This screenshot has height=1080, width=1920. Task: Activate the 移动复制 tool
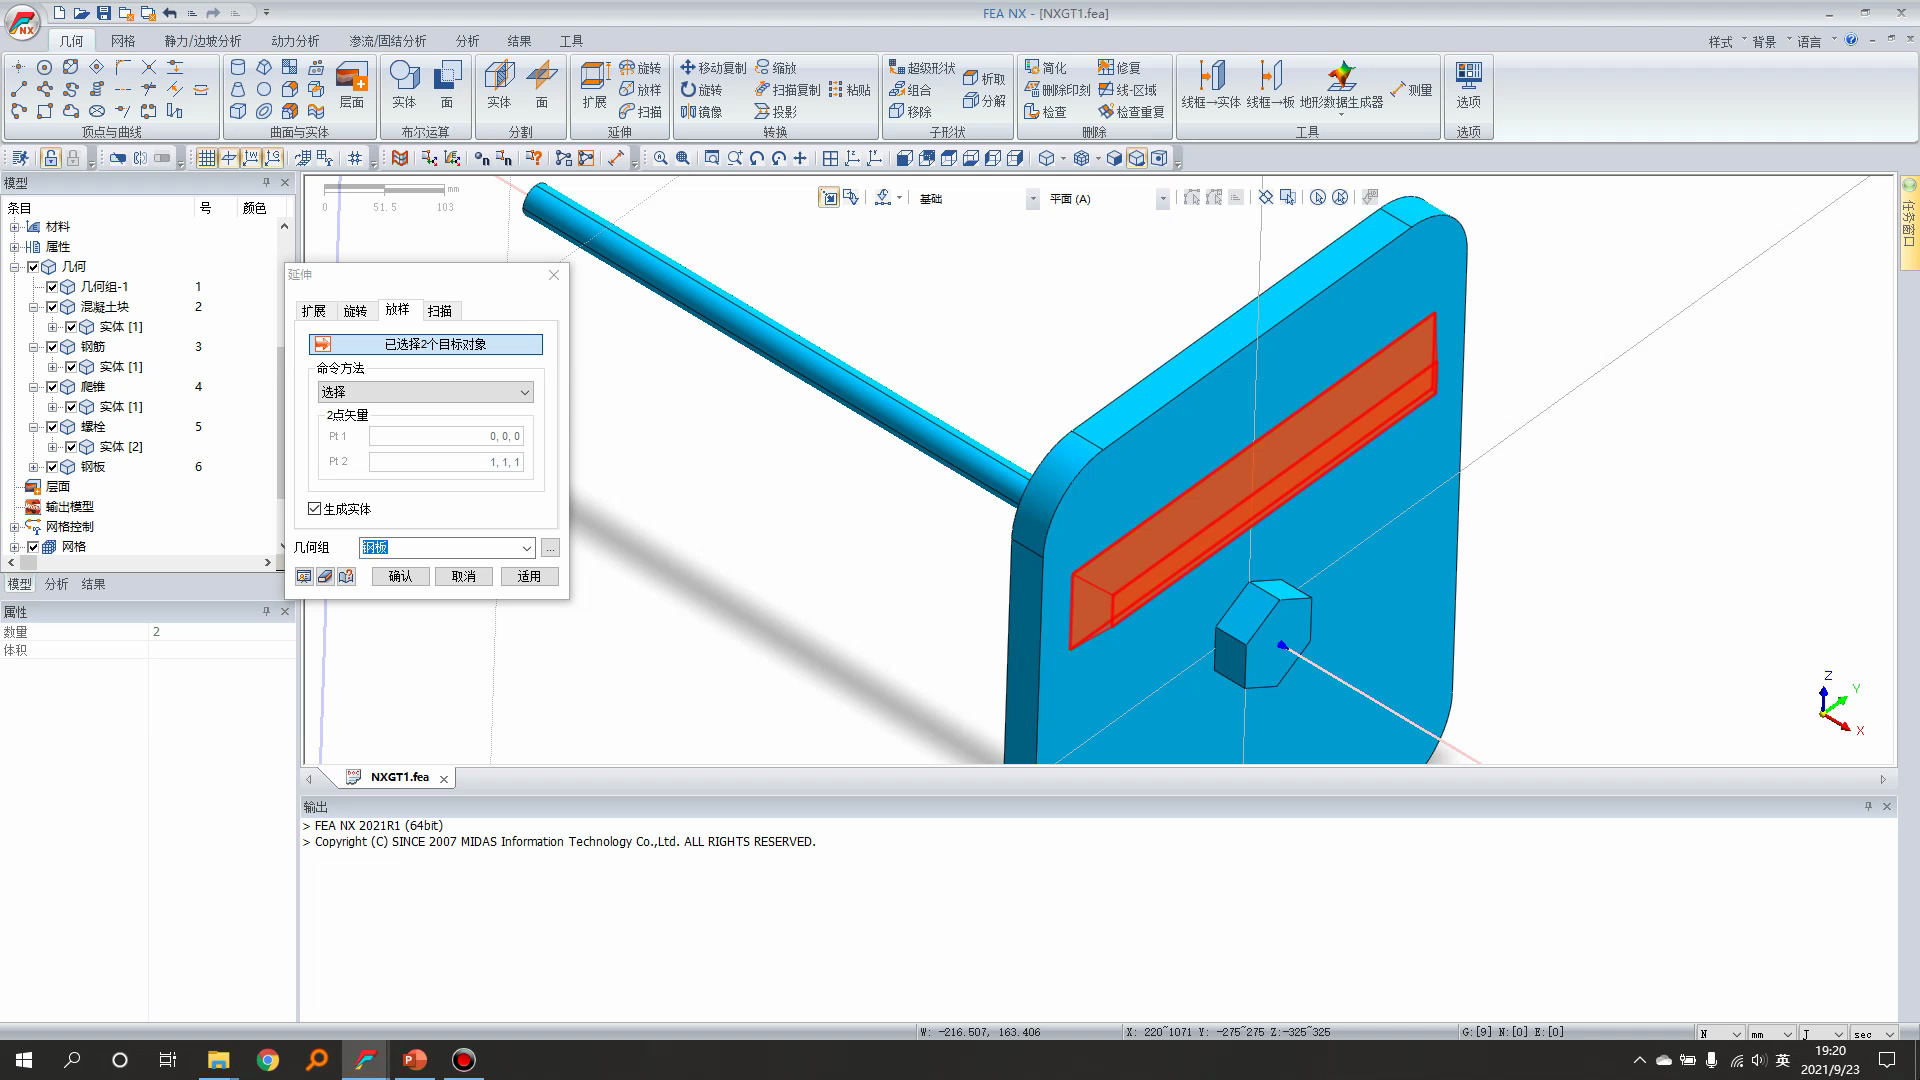tap(712, 67)
